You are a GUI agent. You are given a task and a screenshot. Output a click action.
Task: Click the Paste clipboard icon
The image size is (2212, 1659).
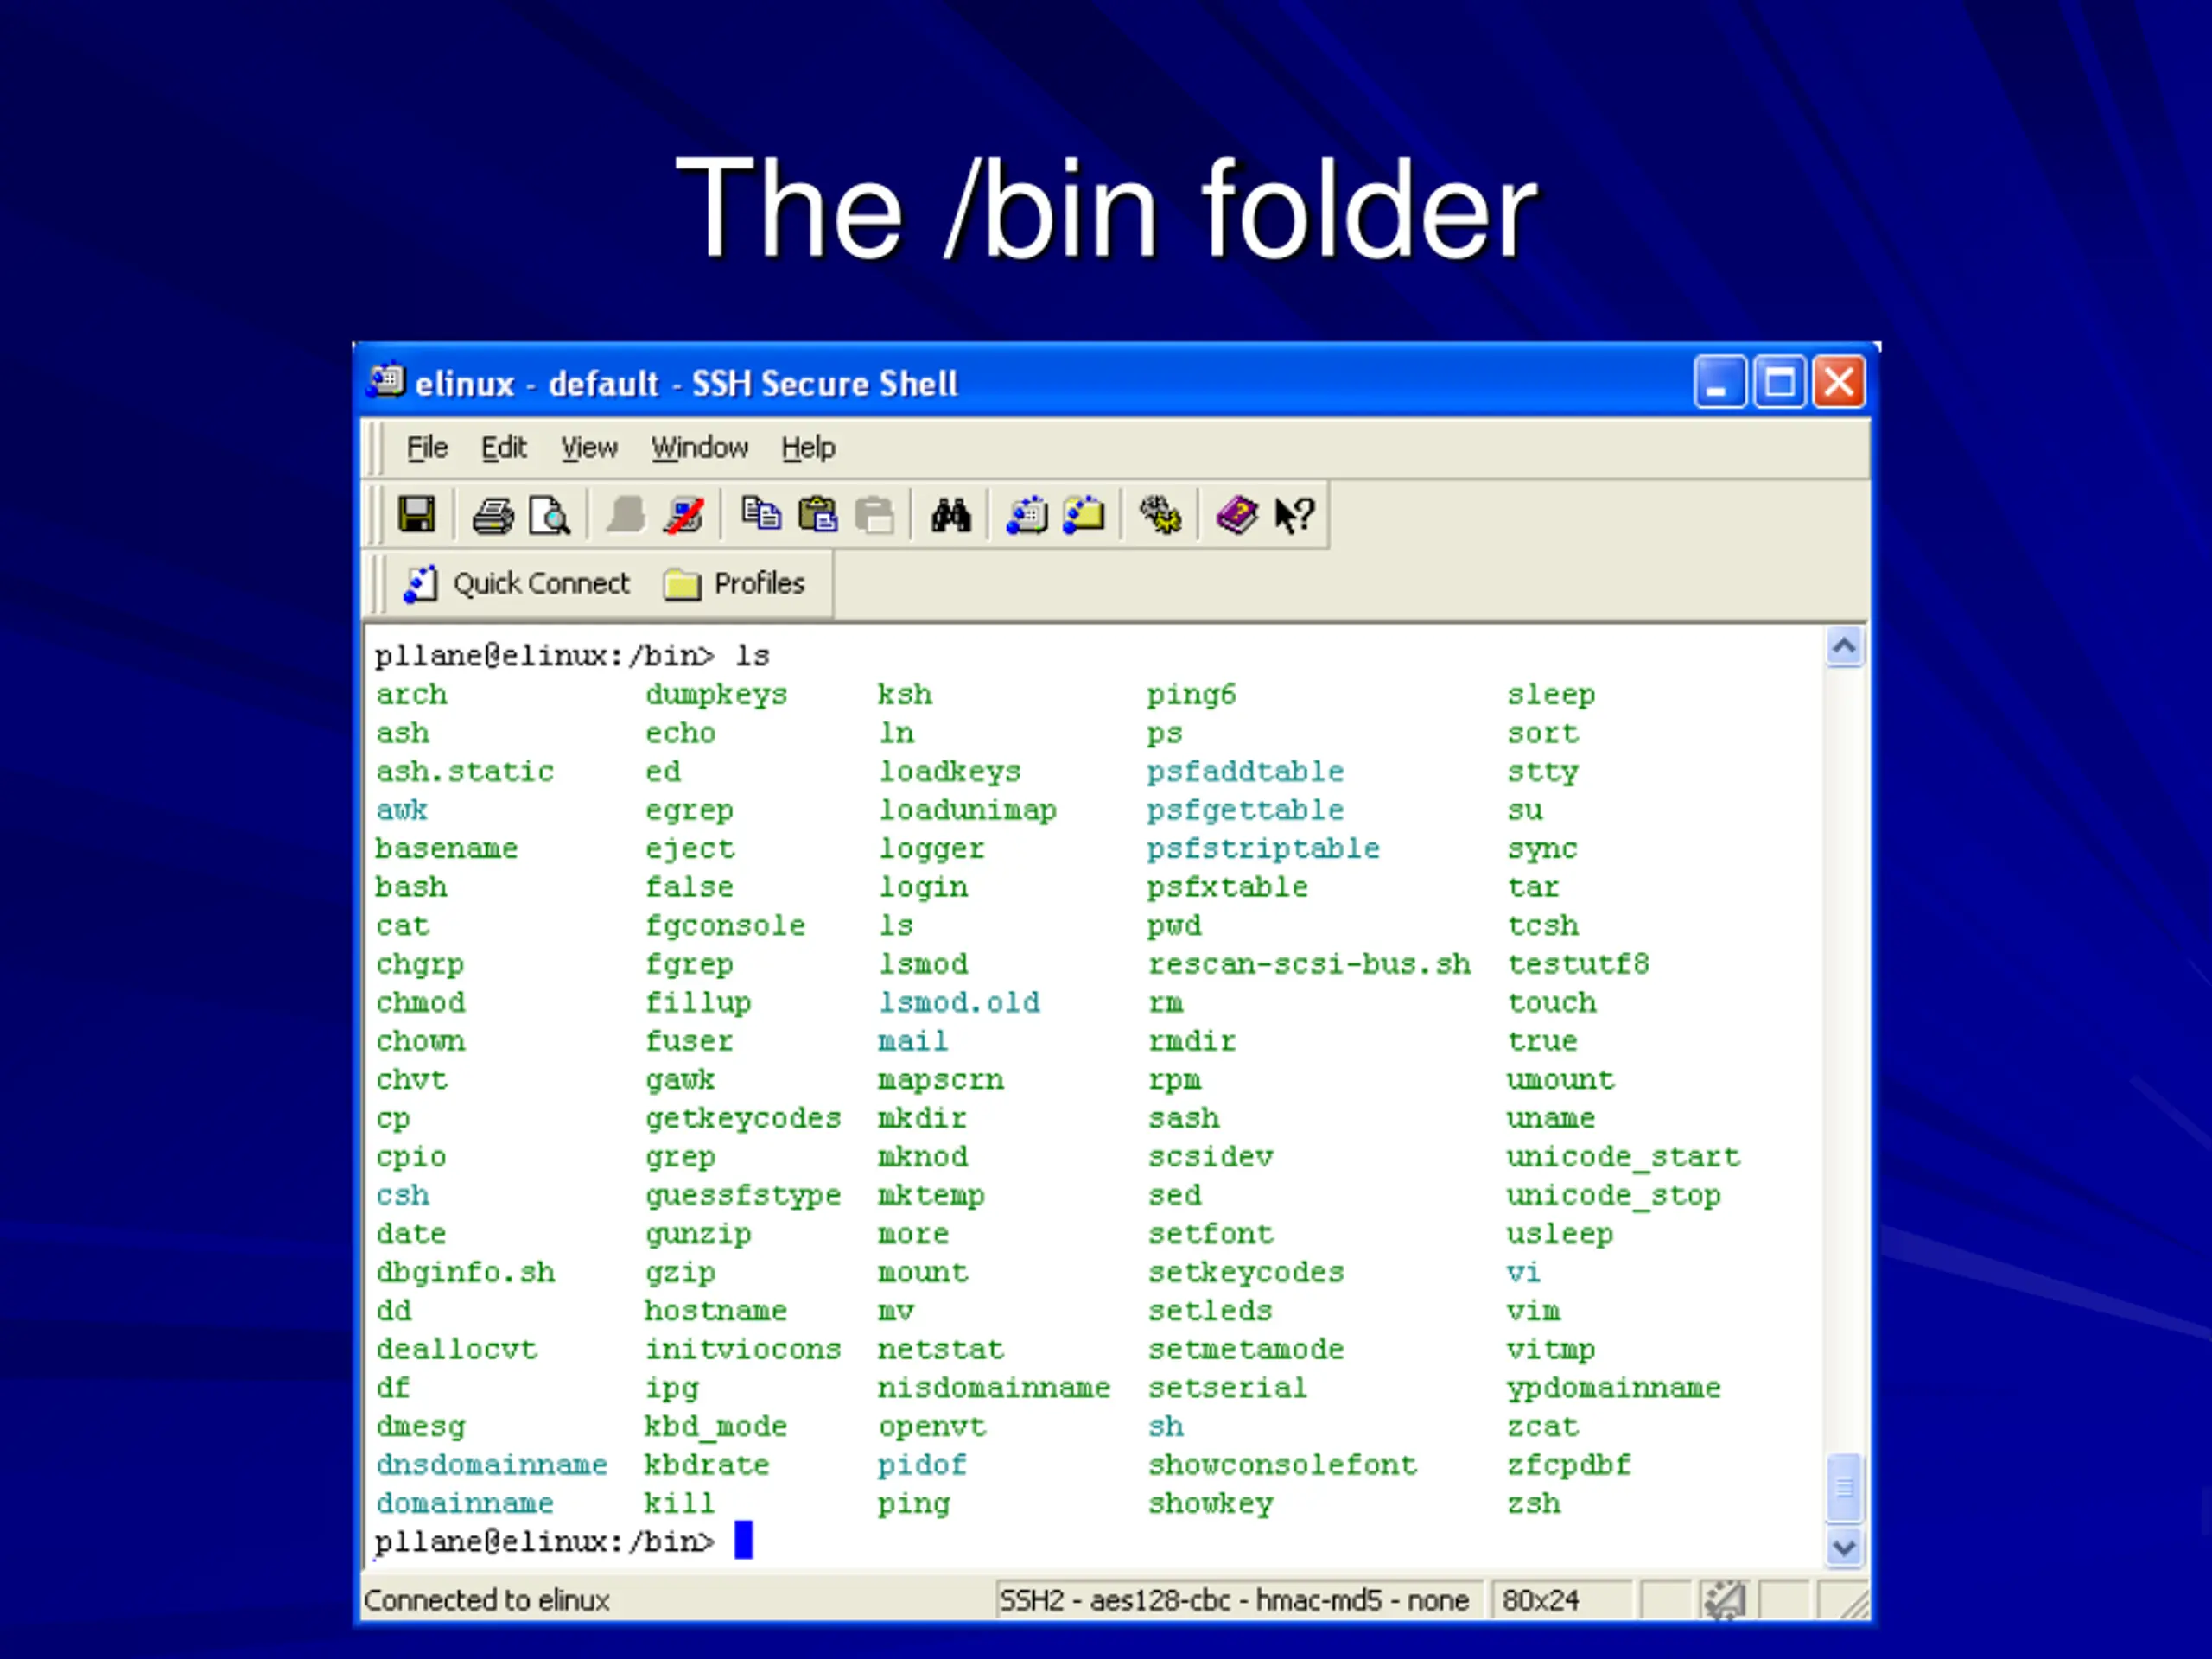coord(818,515)
